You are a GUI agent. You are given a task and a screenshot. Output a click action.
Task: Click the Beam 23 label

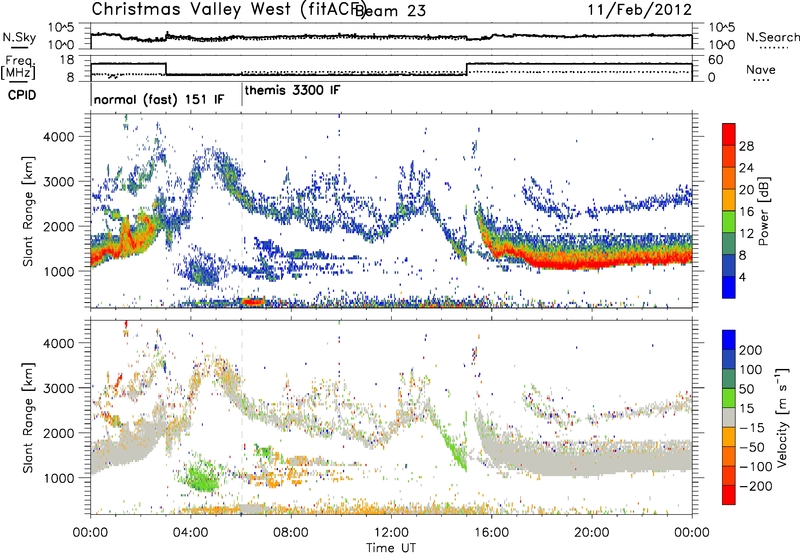pyautogui.click(x=391, y=11)
